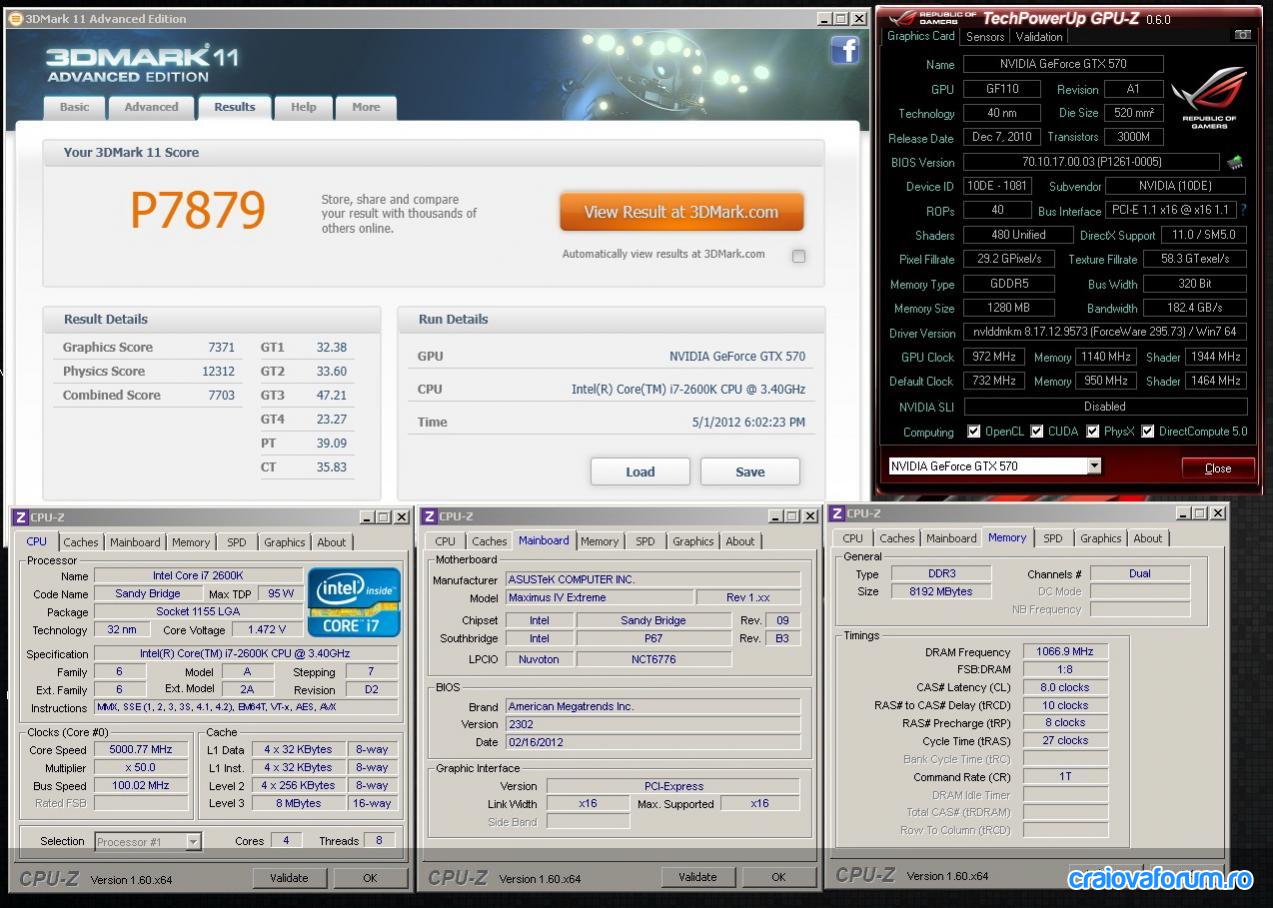This screenshot has width=1273, height=908.
Task: Click the Memory Size 8192 MBytes value
Action: [x=940, y=592]
